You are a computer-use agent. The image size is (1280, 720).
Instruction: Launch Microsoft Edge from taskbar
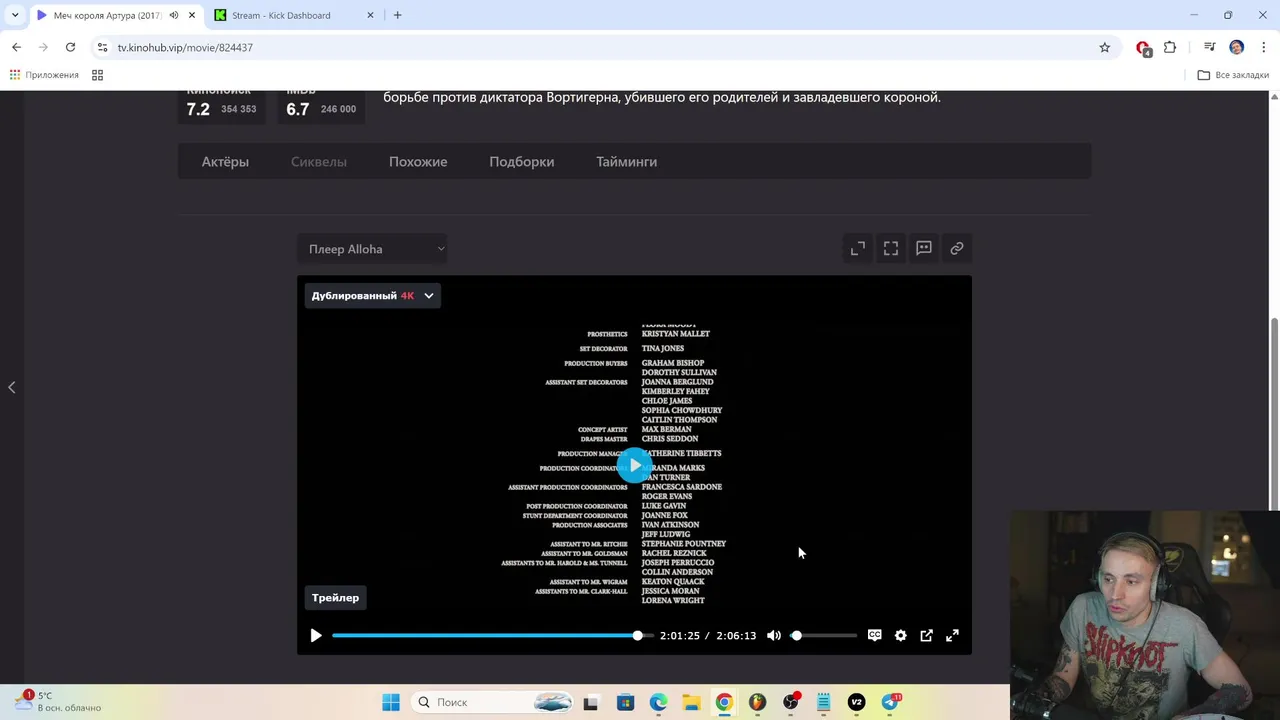pos(658,702)
